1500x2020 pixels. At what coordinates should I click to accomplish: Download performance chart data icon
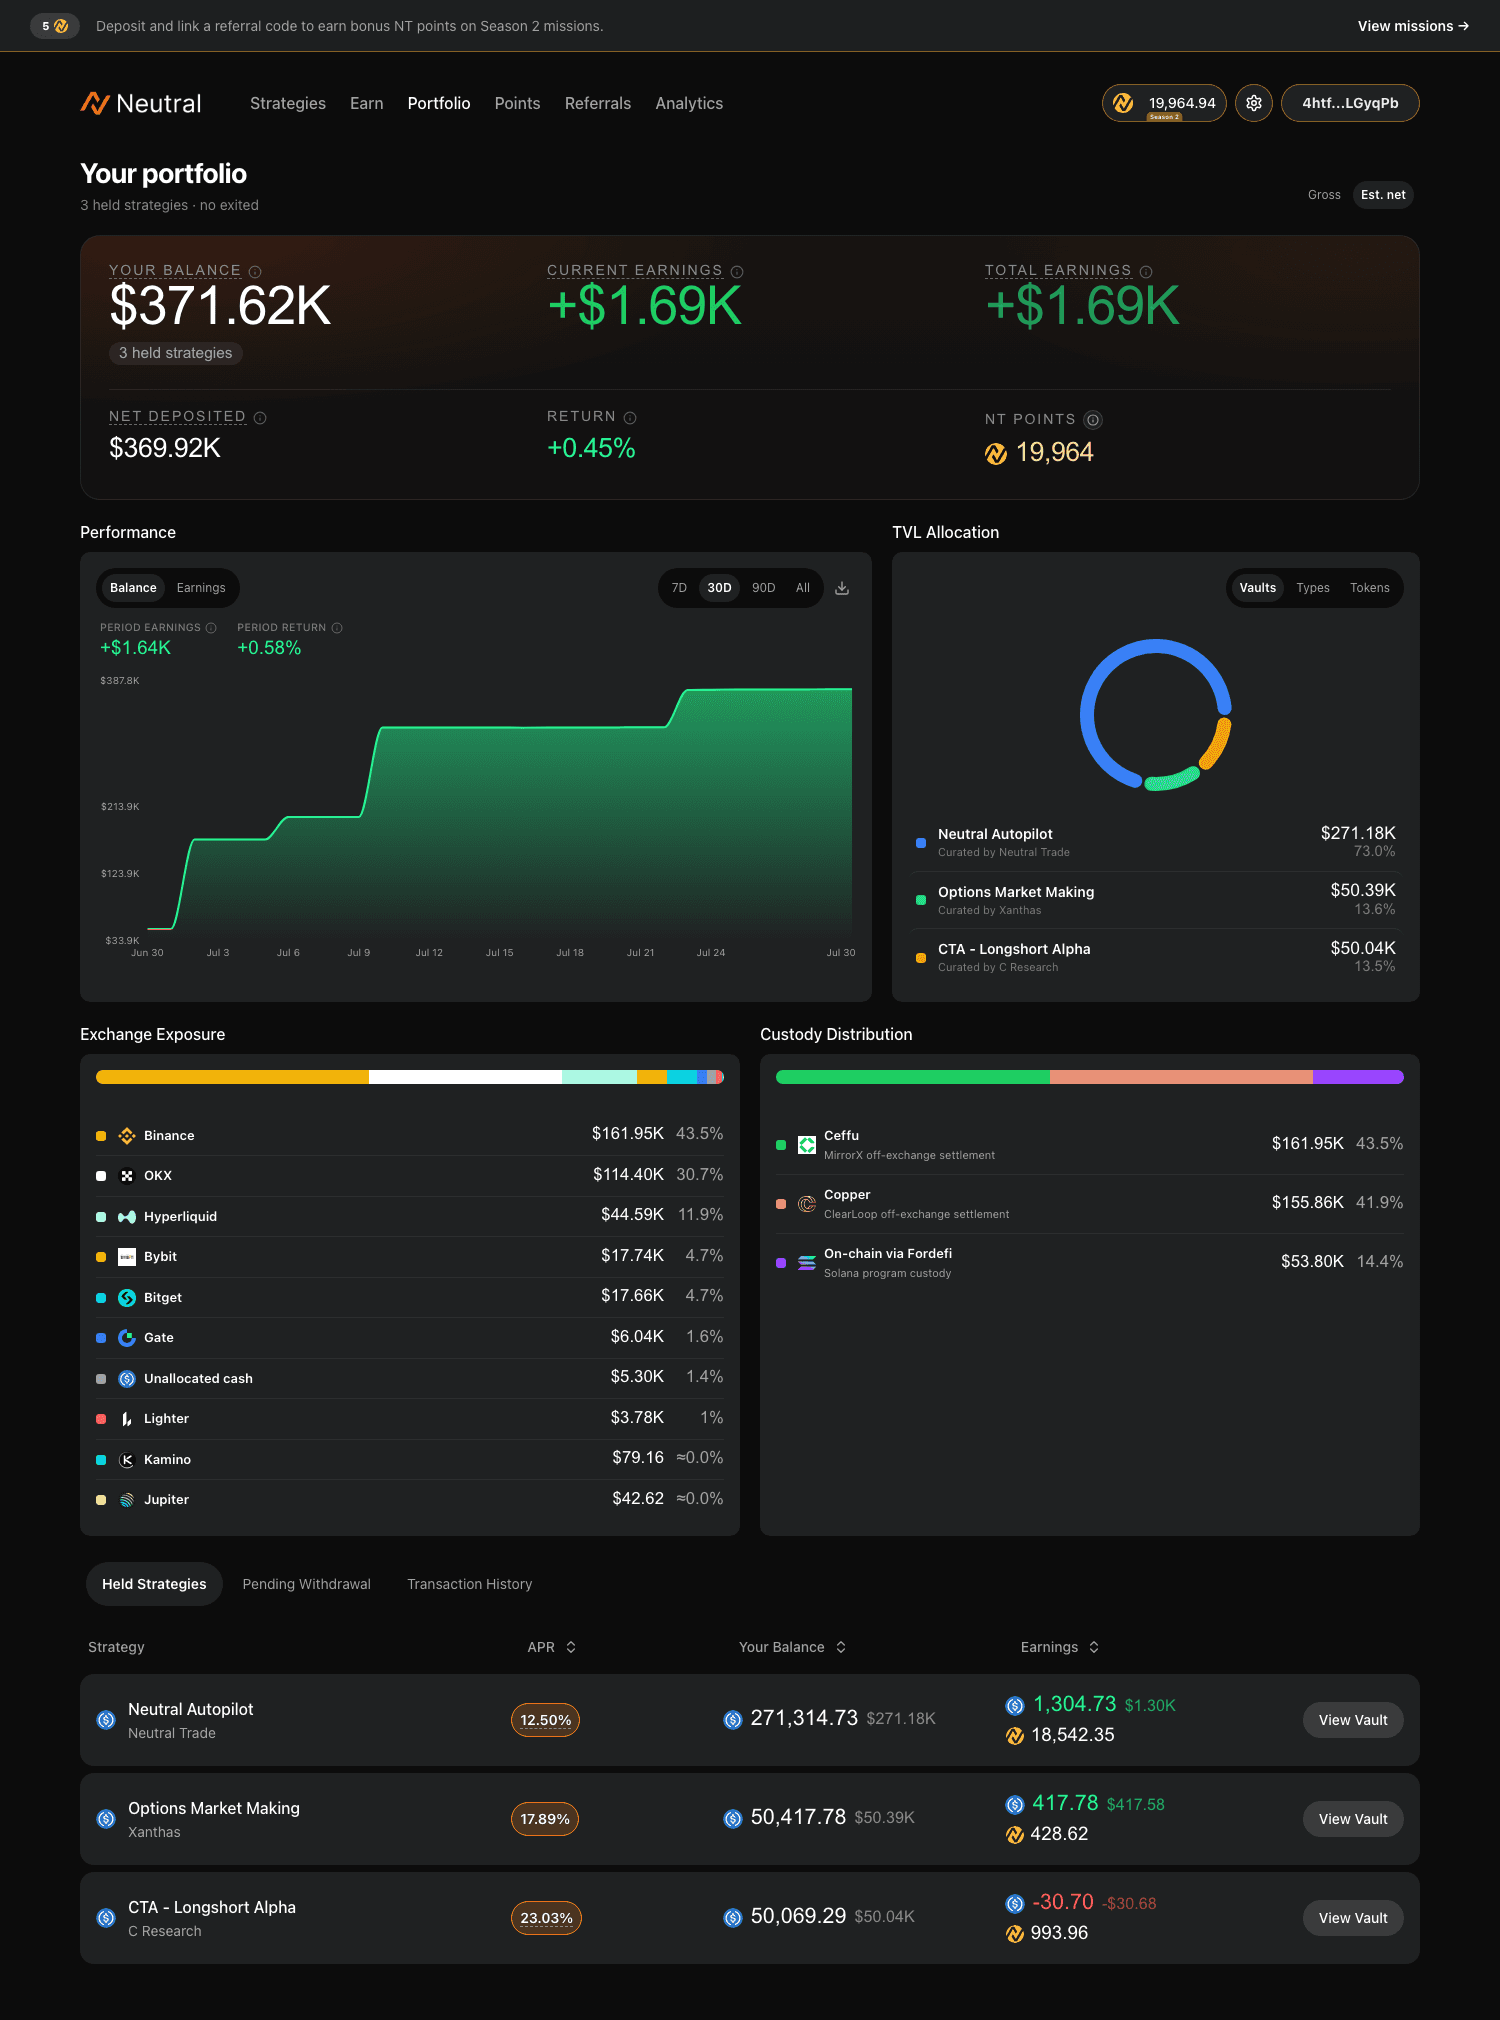(x=842, y=588)
